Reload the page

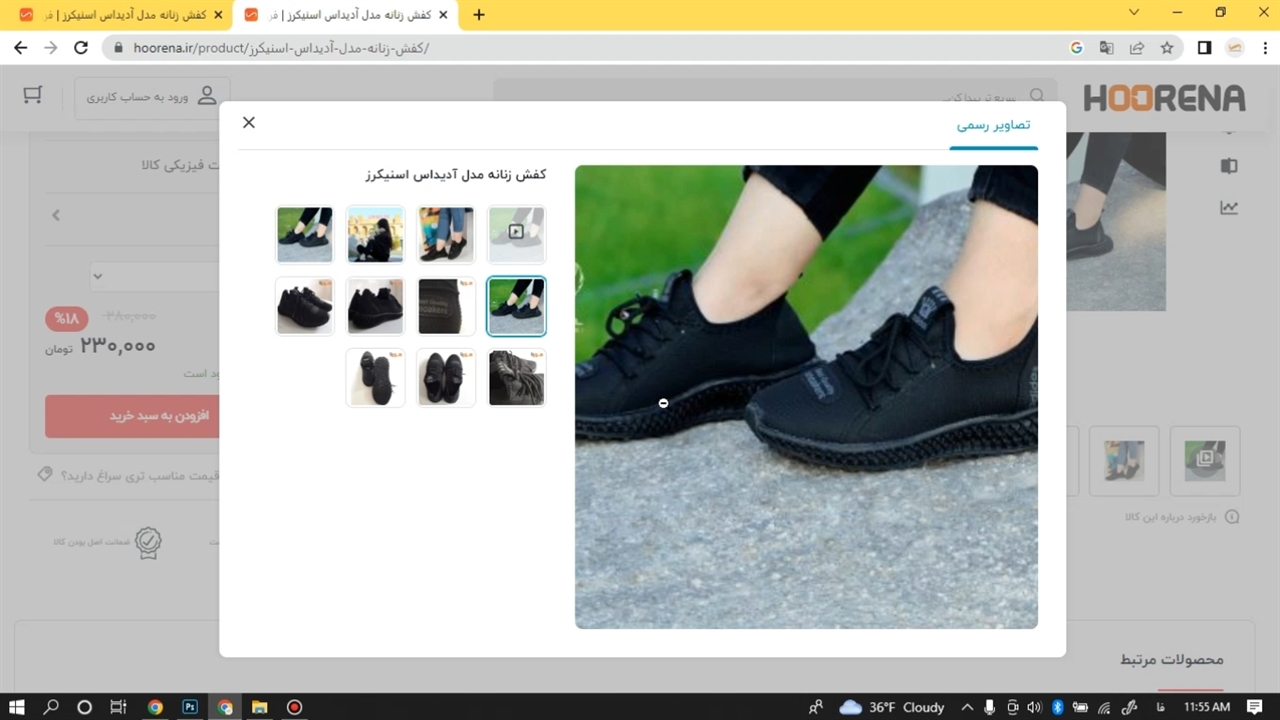pyautogui.click(x=81, y=47)
